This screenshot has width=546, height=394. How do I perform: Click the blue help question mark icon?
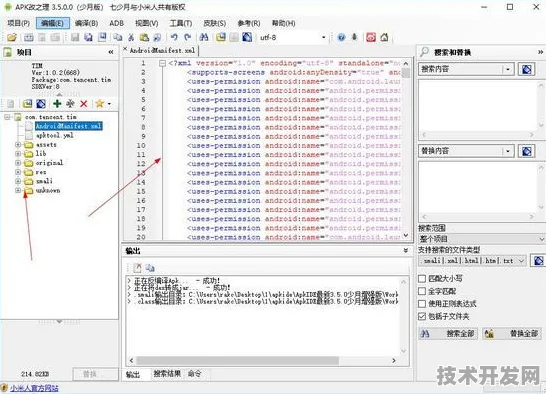coord(342,37)
